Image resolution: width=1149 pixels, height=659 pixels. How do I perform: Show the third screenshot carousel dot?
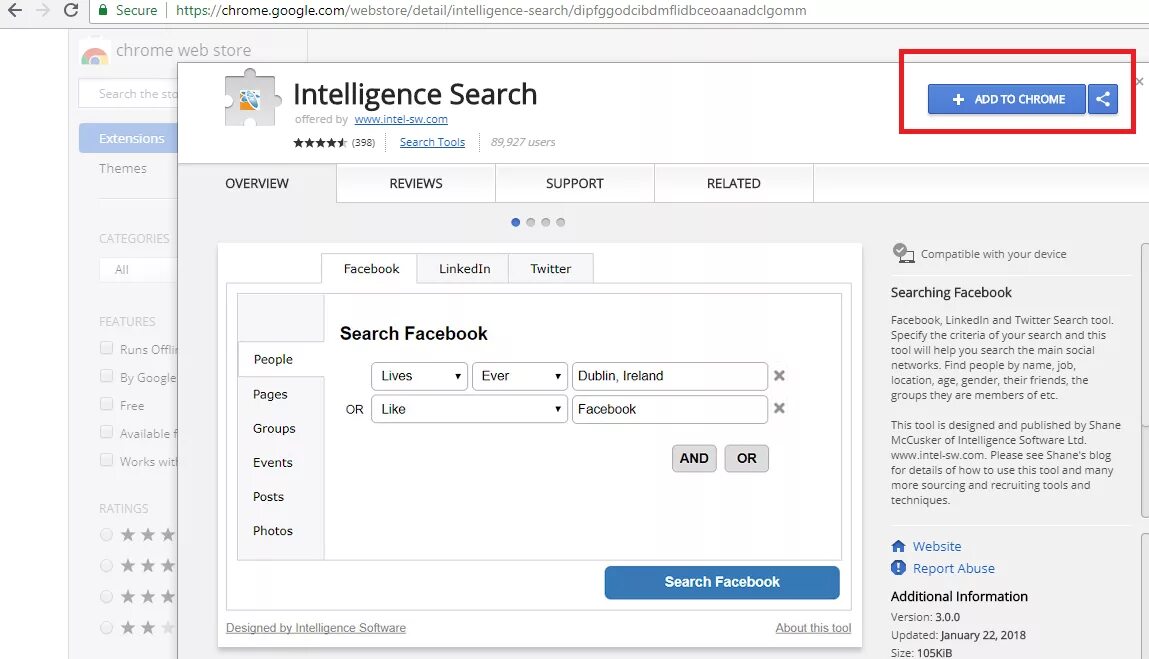coord(545,222)
